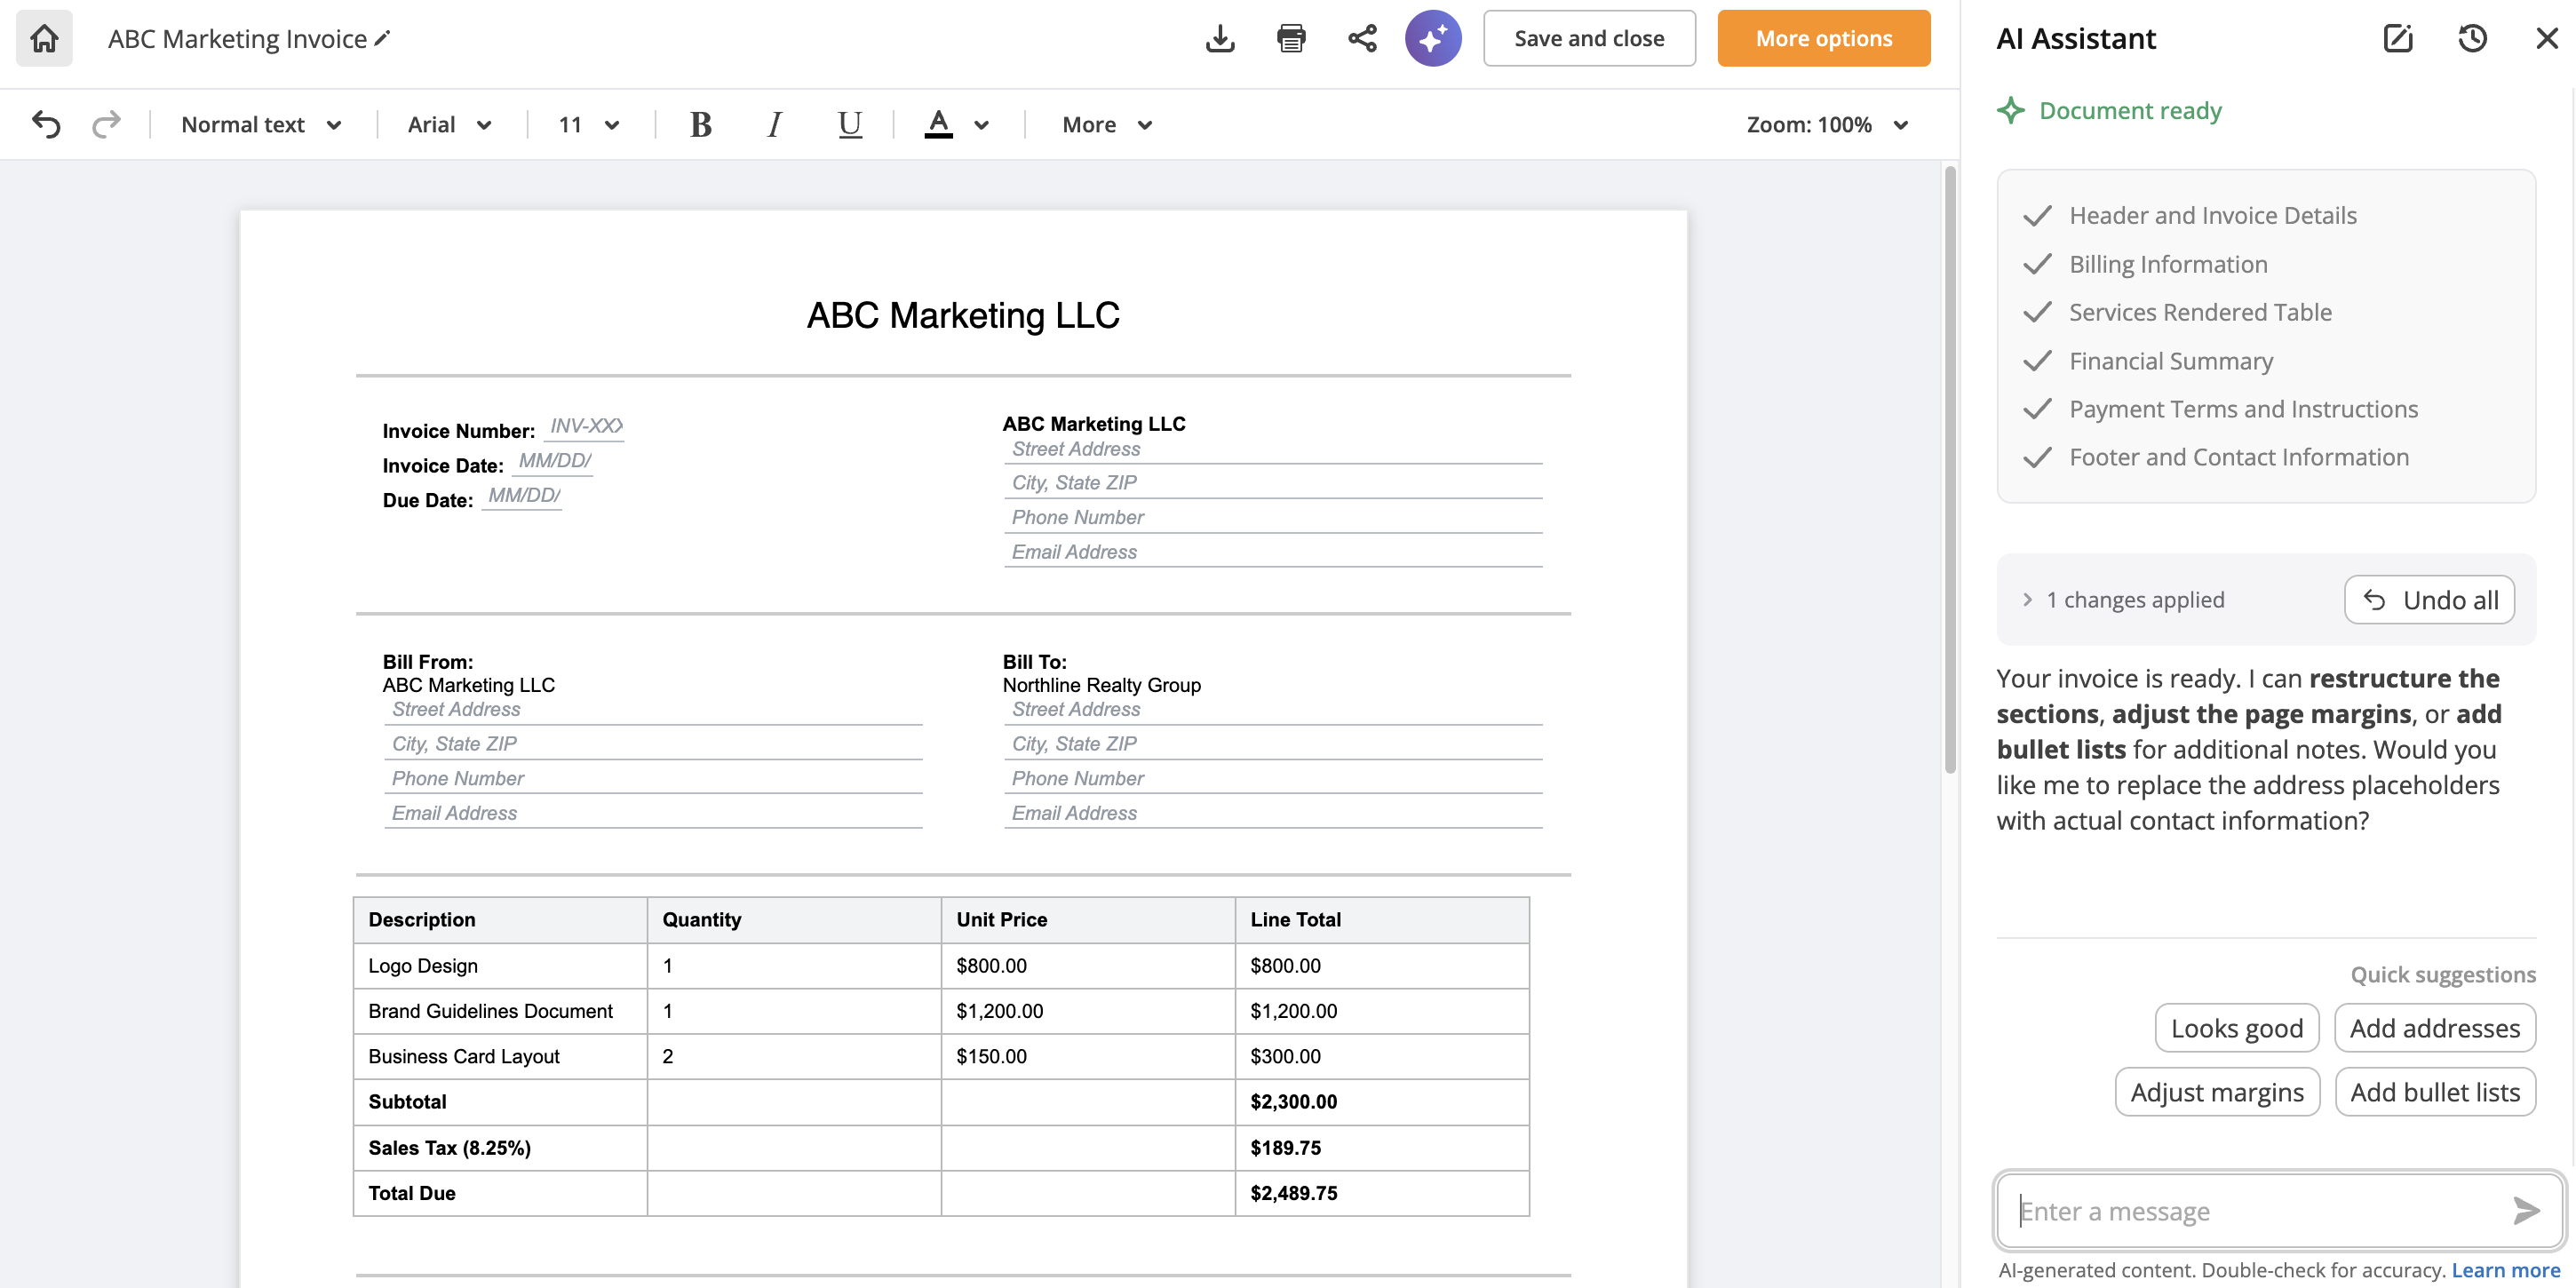The image size is (2576, 1288).
Task: Click the Brand Guidelines Document cell
Action: (500, 1010)
